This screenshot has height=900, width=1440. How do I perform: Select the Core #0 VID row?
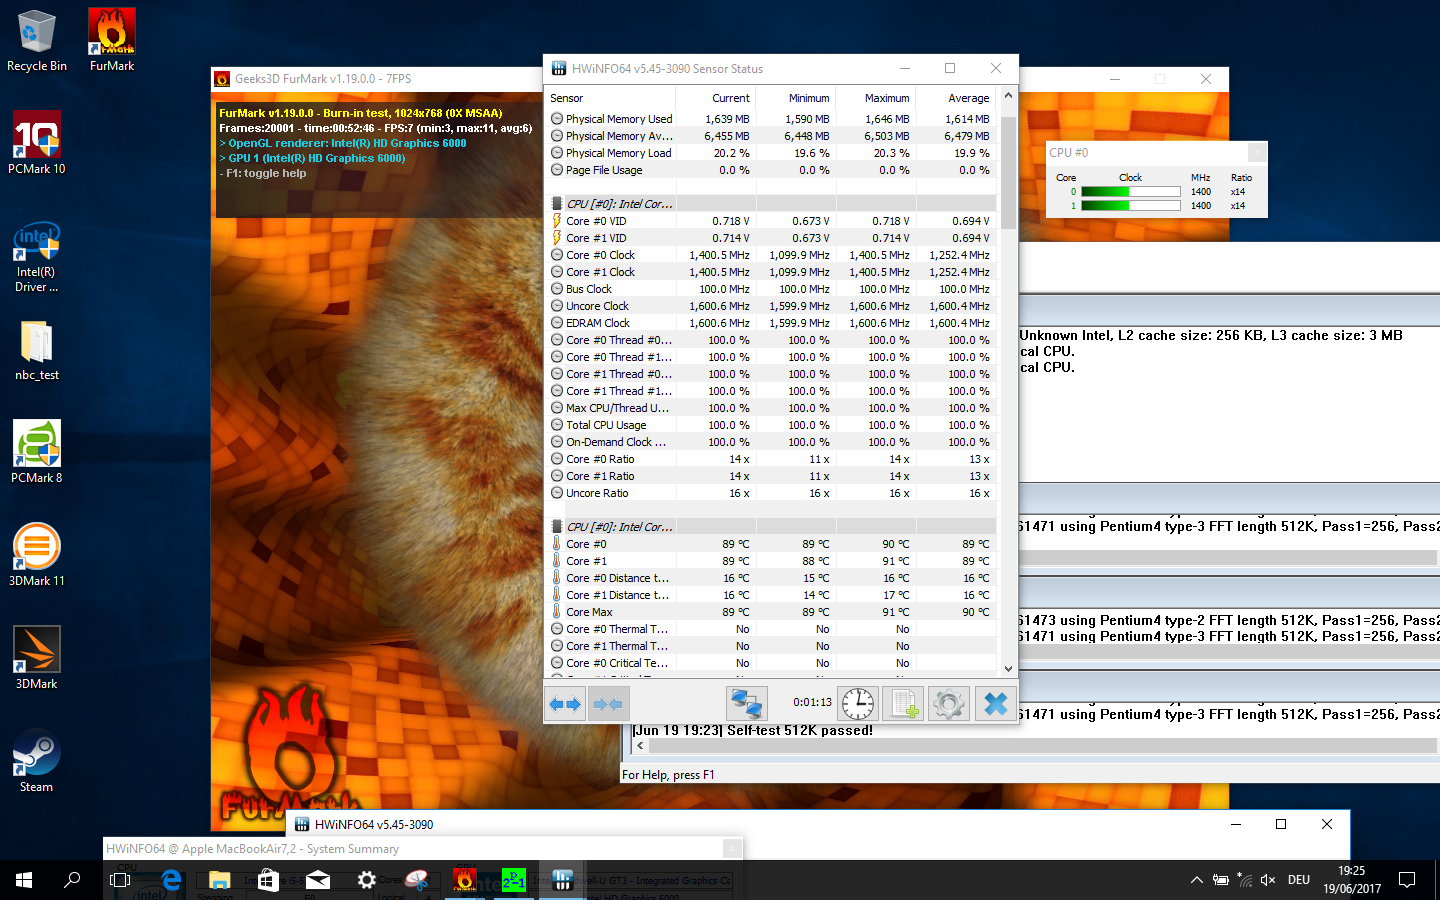coord(771,221)
